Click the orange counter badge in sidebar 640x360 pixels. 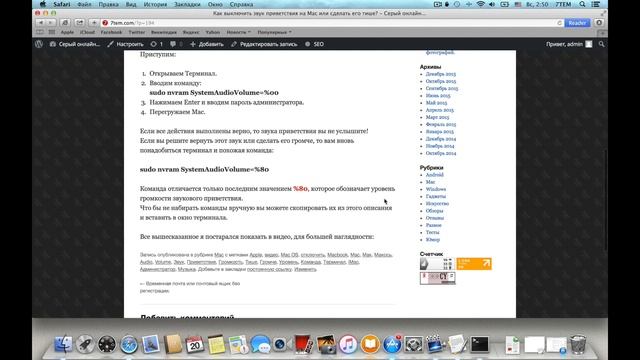(x=473, y=264)
